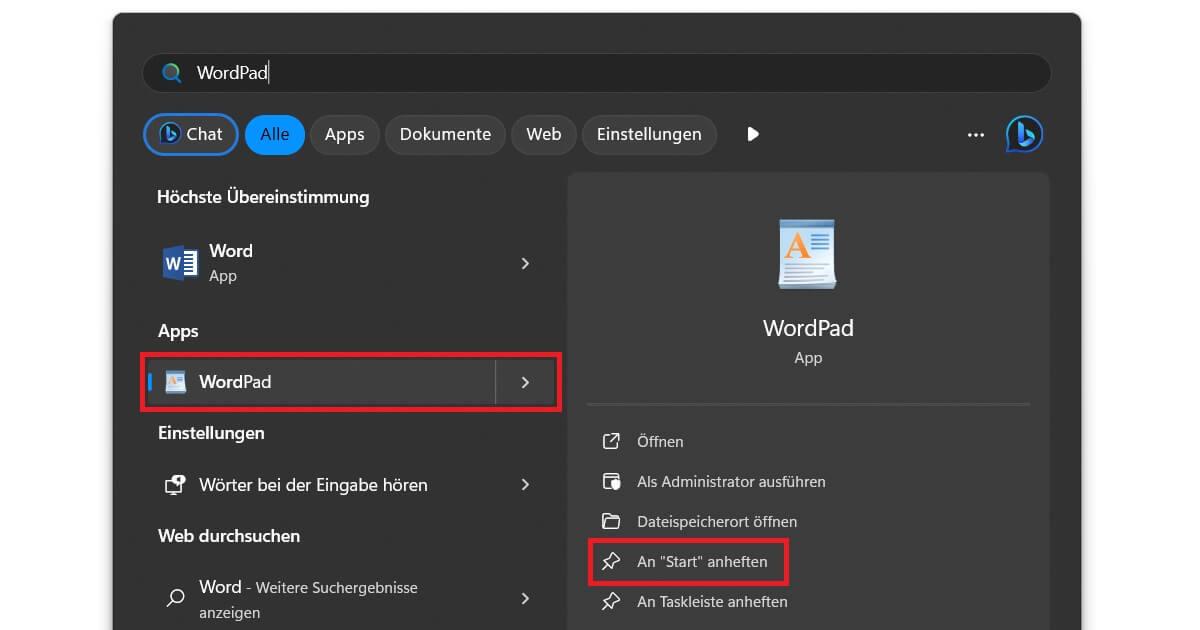Click the shield icon for Administrator ausführen
1200x630 pixels.
tap(611, 481)
